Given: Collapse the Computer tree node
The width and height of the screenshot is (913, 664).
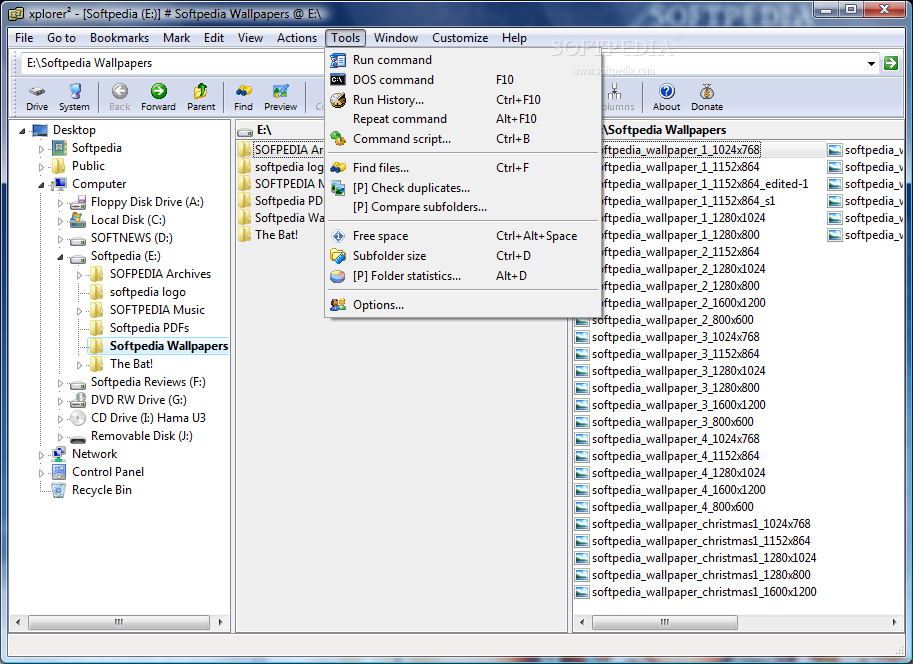Looking at the screenshot, I should [x=41, y=185].
